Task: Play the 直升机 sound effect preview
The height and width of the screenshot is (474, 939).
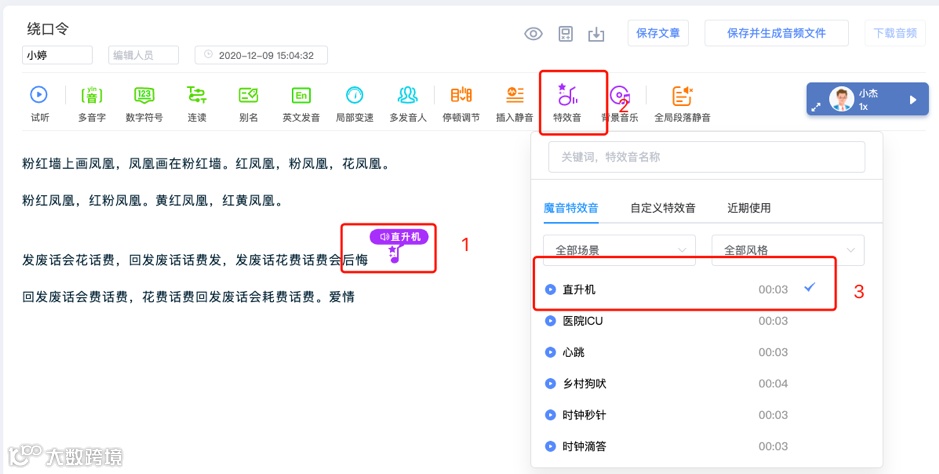Action: pos(550,290)
